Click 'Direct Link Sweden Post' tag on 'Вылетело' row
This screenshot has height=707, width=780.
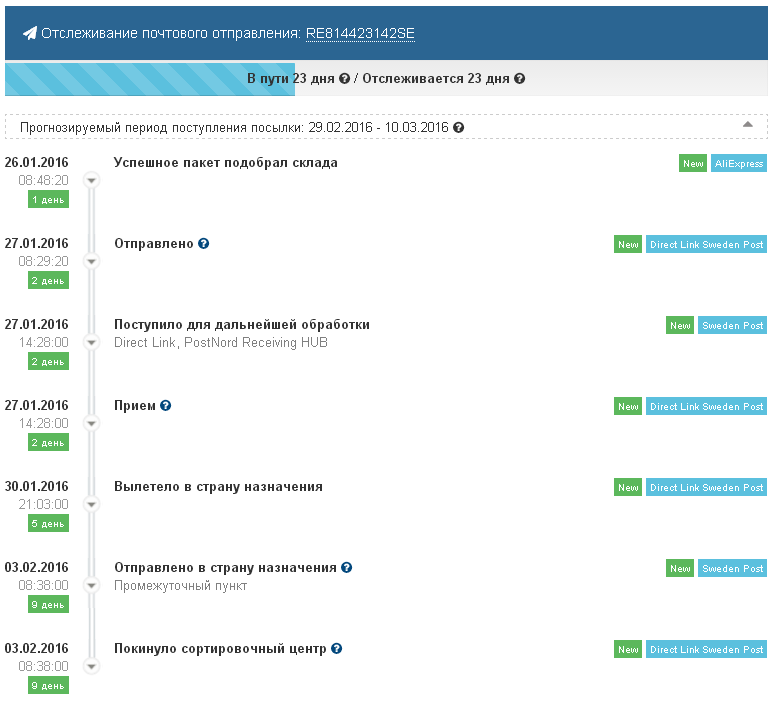pos(706,488)
